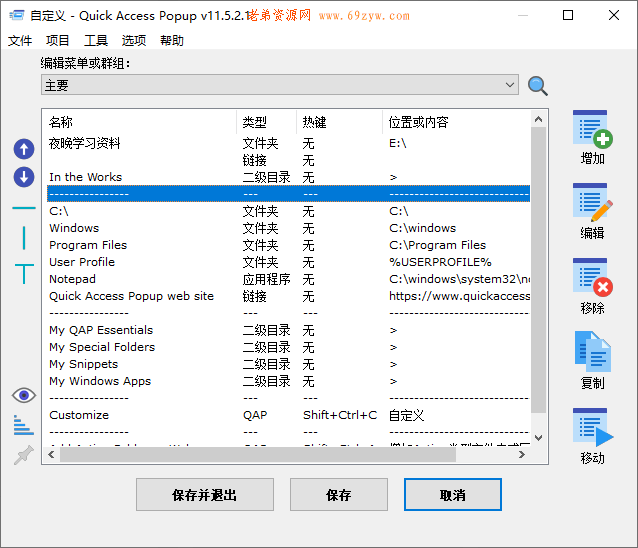This screenshot has width=638, height=548.
Task: Click the 保存并退出 button
Action: click(x=205, y=495)
